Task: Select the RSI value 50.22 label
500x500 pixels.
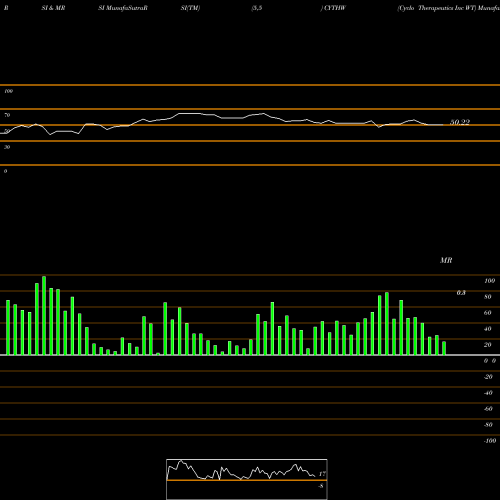Action: tap(460, 122)
